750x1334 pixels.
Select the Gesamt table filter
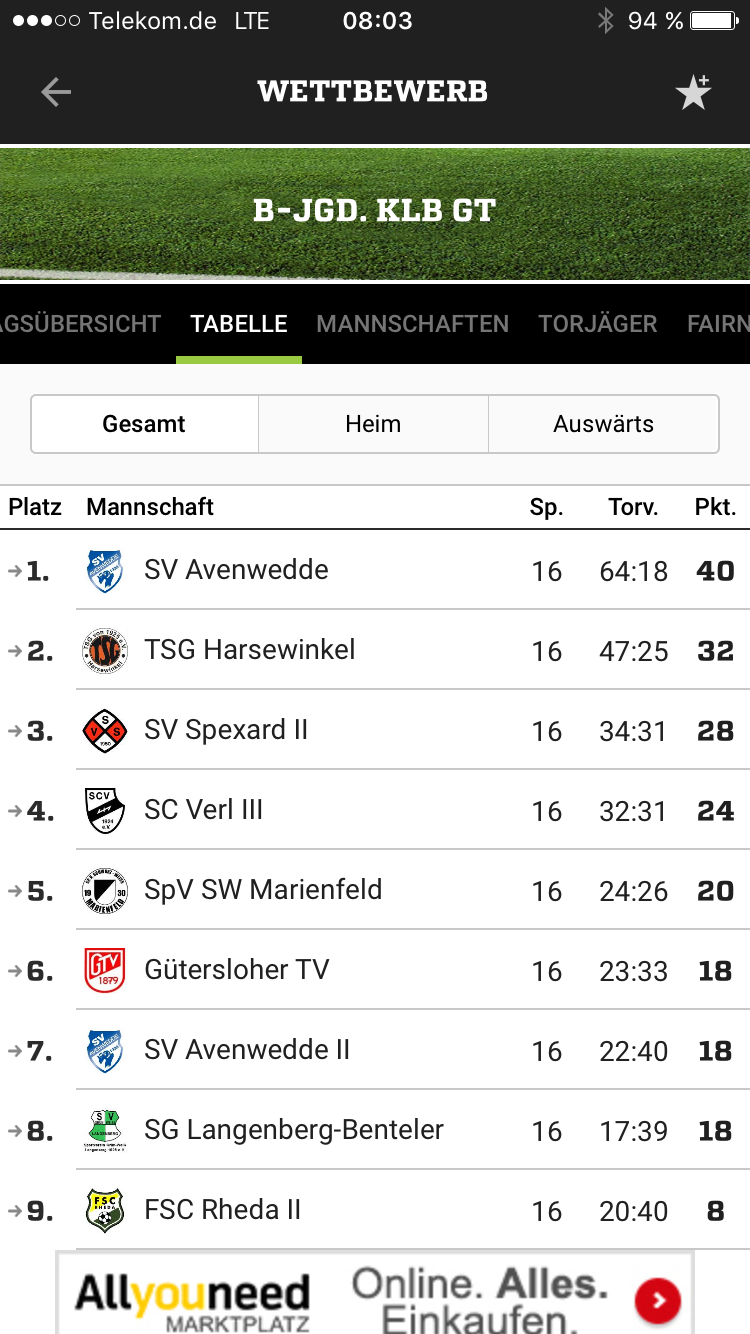click(144, 424)
